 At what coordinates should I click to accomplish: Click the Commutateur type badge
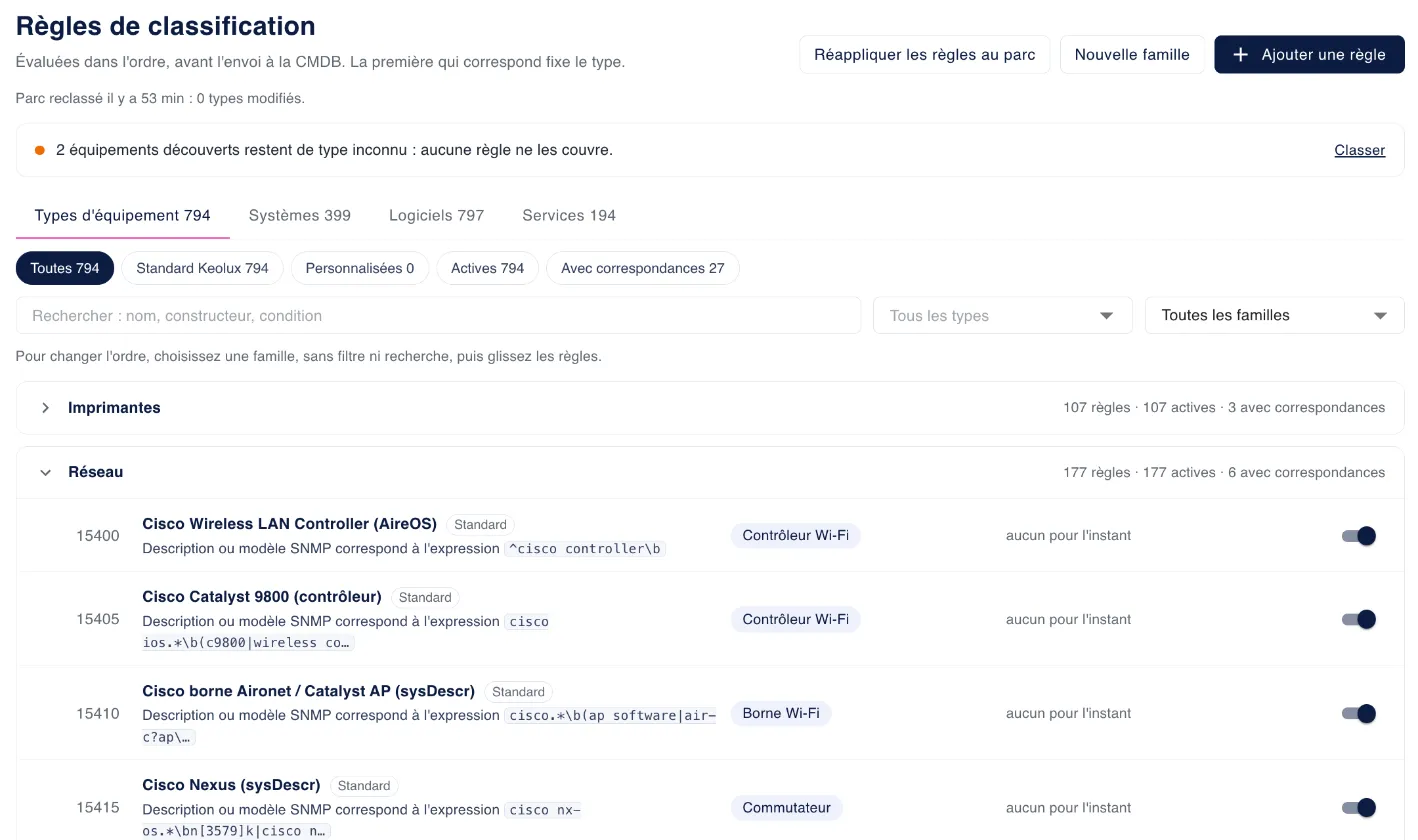(787, 808)
